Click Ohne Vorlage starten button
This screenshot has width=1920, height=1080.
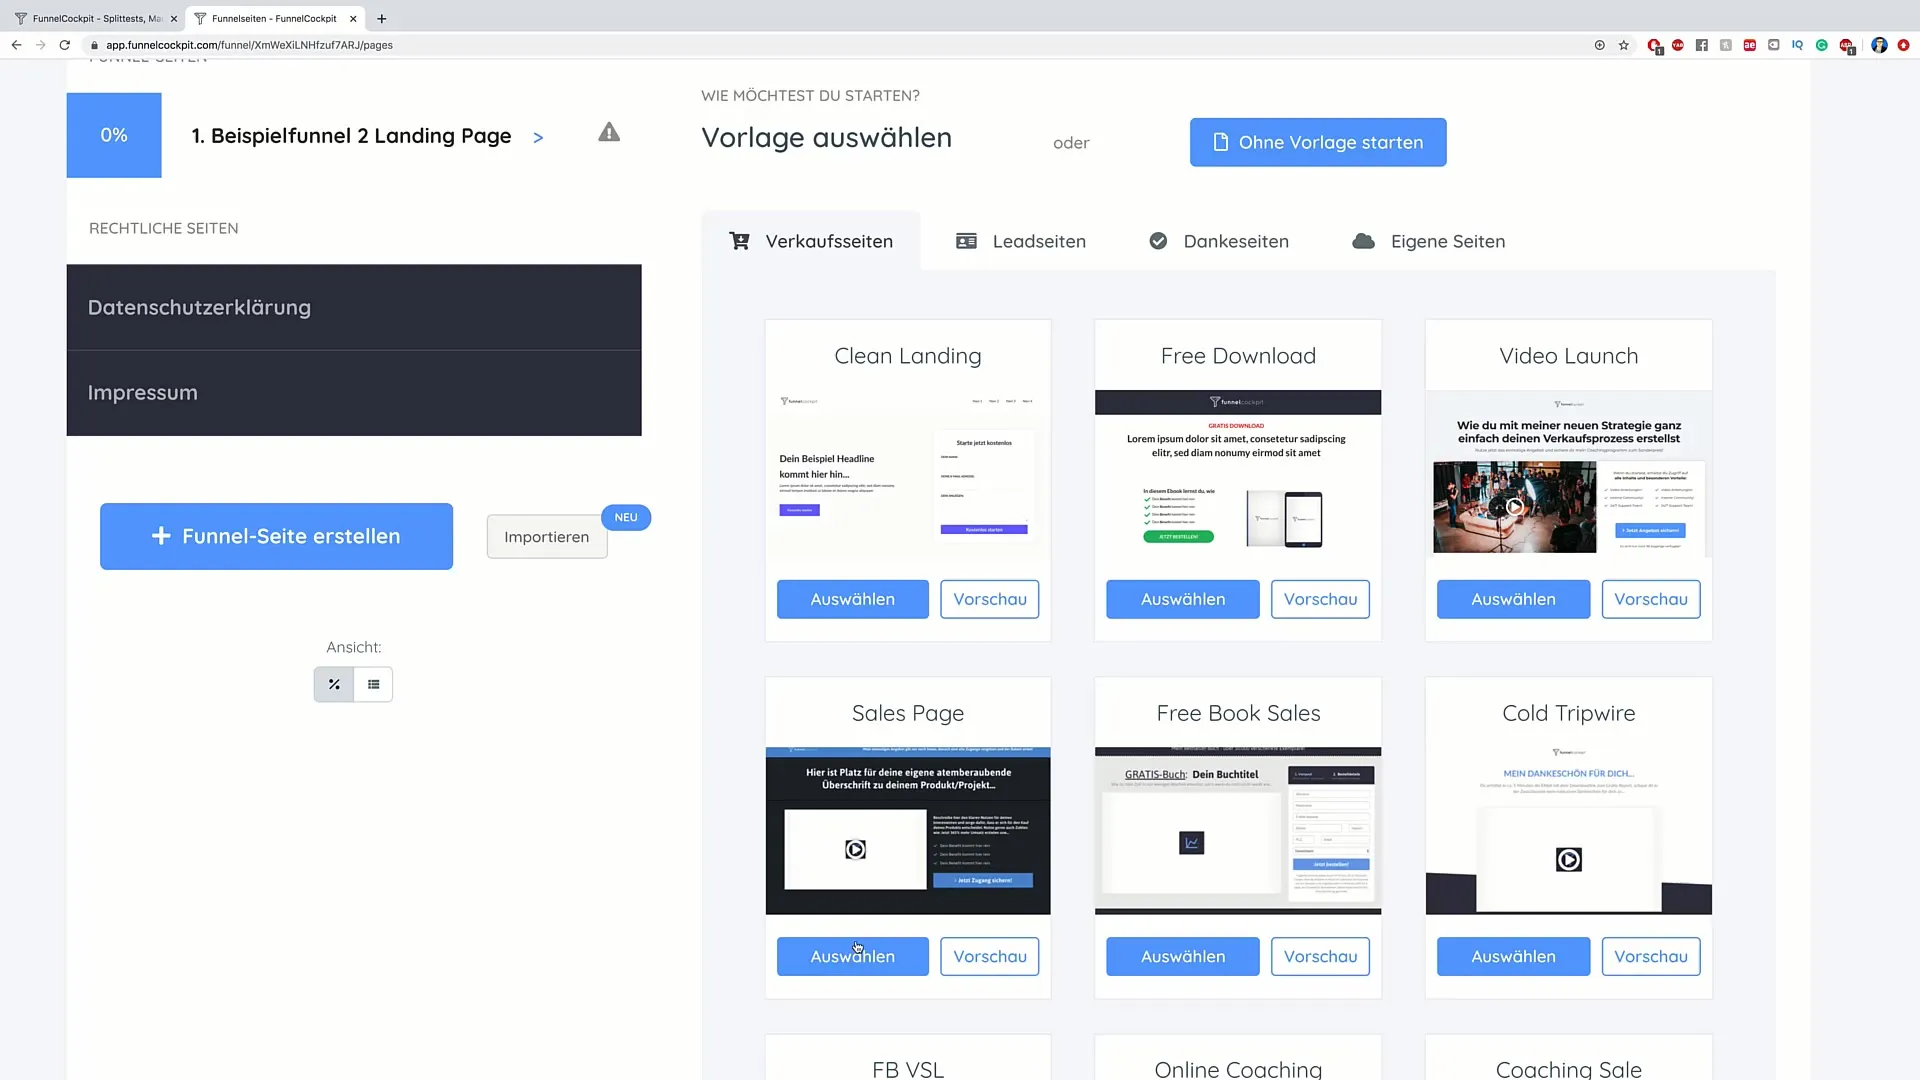[1317, 142]
